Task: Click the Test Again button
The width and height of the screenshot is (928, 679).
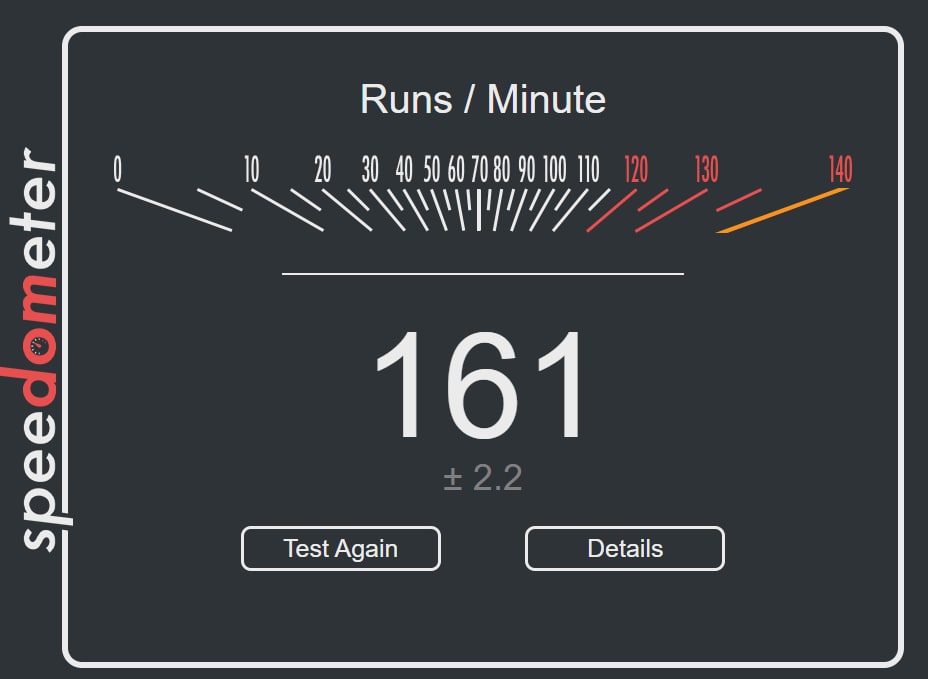Action: 341,549
